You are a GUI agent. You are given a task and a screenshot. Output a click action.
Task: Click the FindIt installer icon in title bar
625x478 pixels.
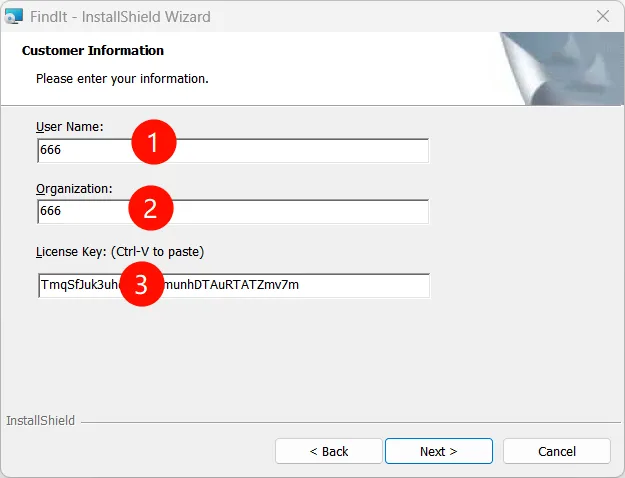tap(14, 16)
